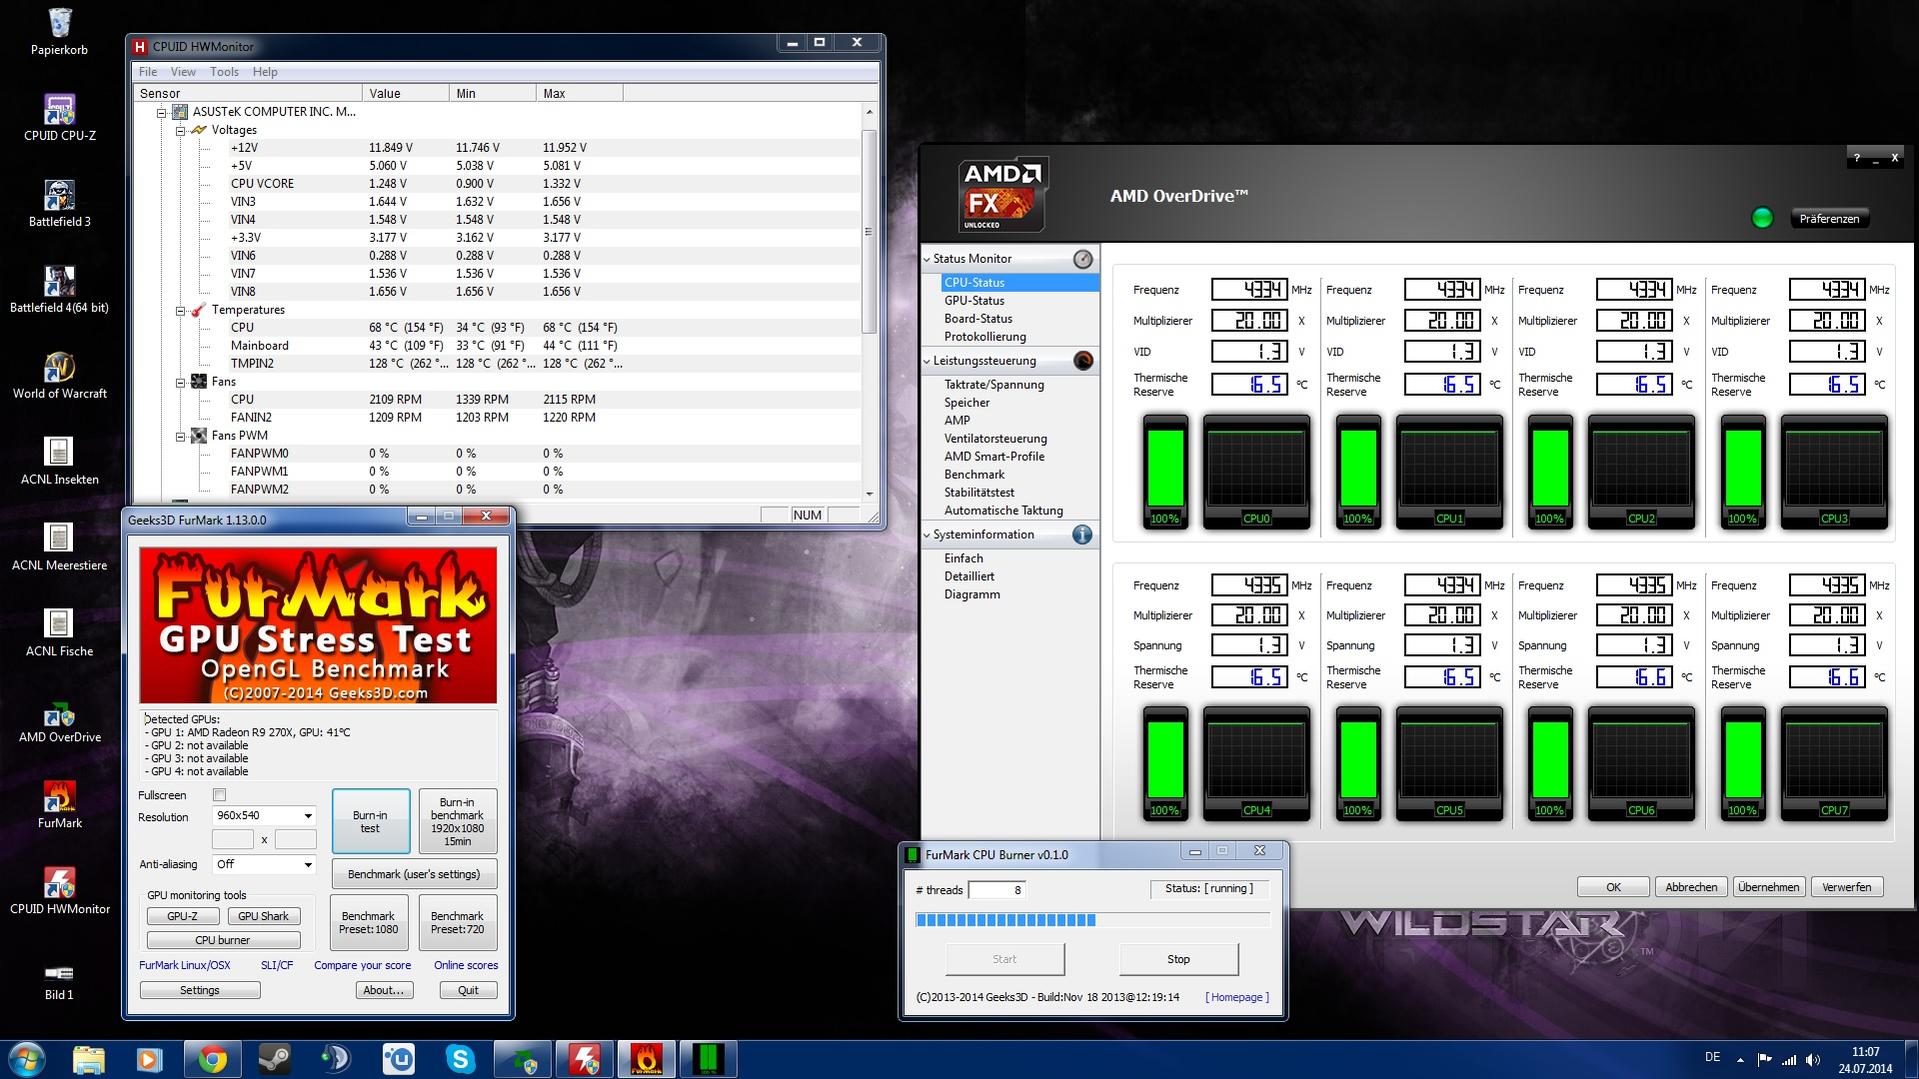Image resolution: width=1919 pixels, height=1079 pixels.
Task: Run Benchmark Preset:1080
Action: click(368, 923)
